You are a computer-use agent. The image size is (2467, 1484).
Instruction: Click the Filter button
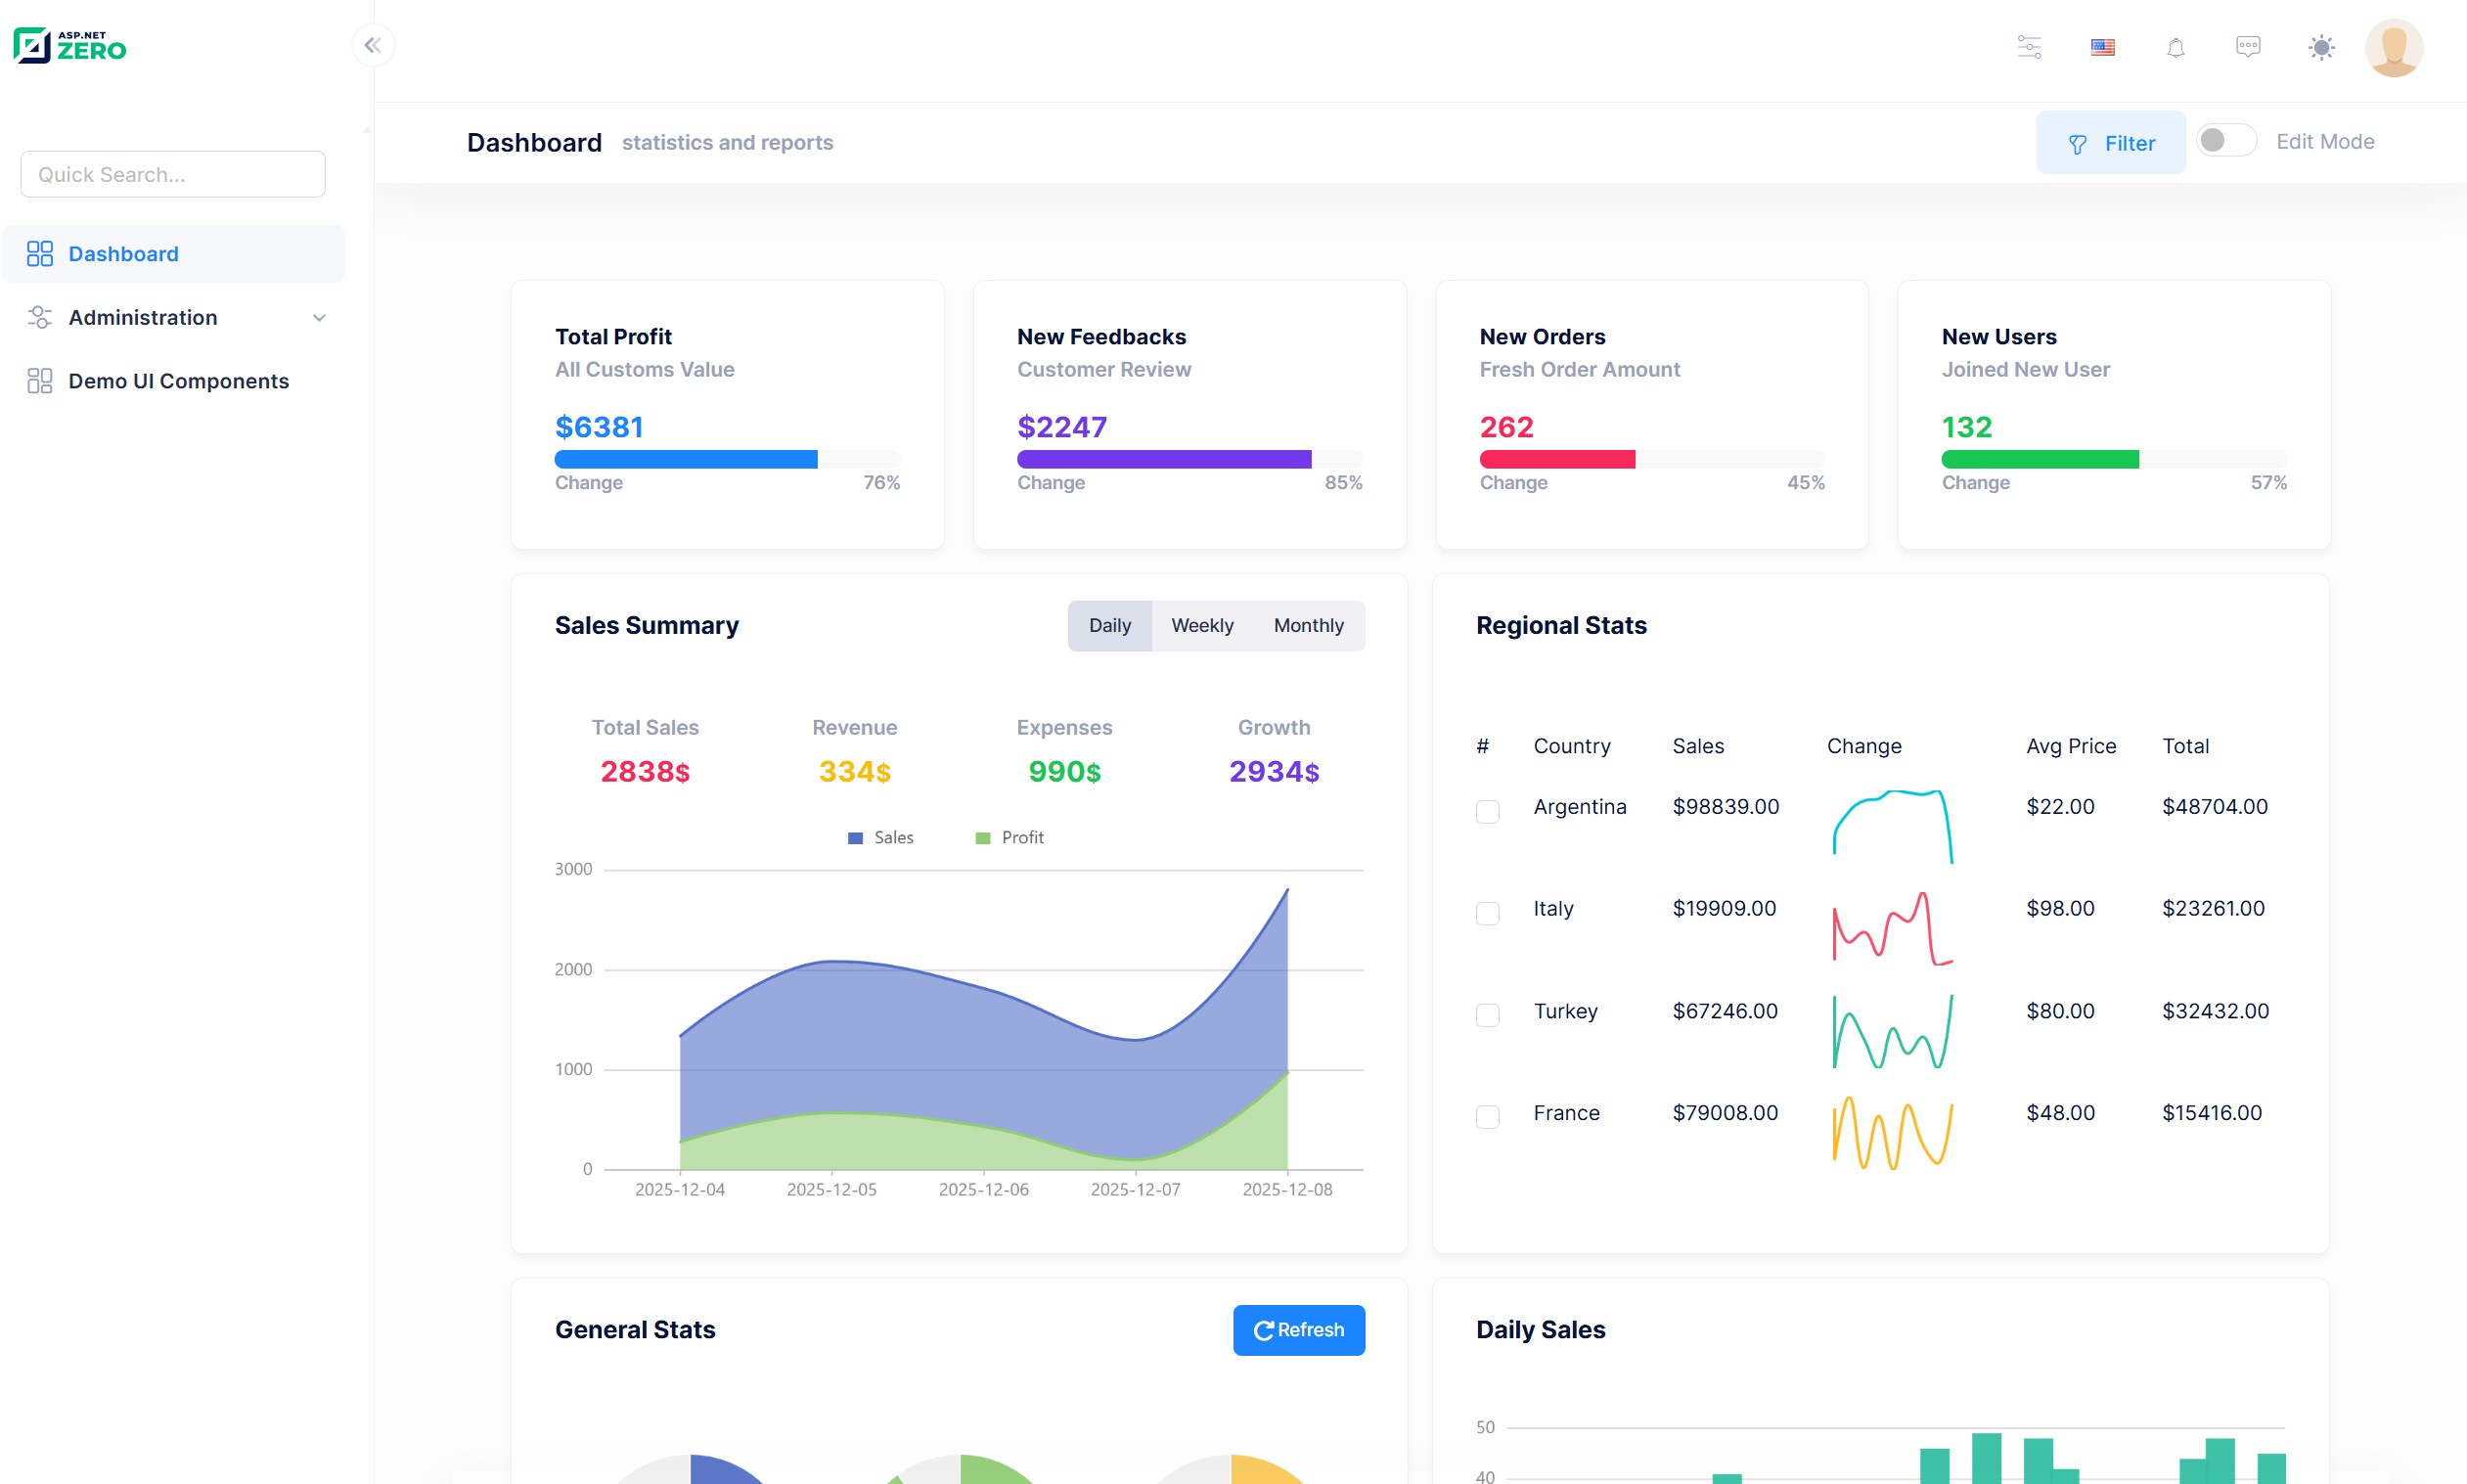click(x=2110, y=143)
